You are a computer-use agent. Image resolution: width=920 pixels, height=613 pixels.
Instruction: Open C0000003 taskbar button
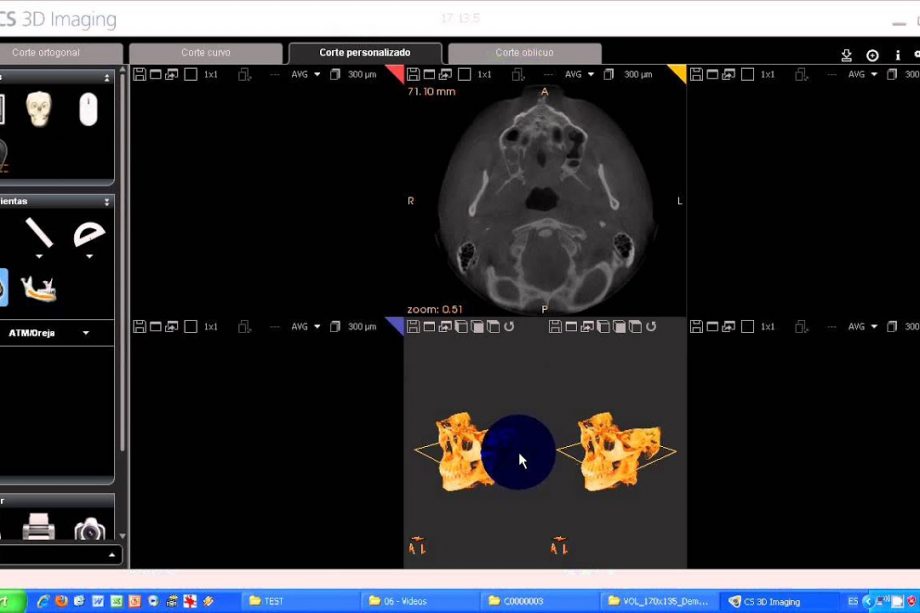[x=540, y=601]
